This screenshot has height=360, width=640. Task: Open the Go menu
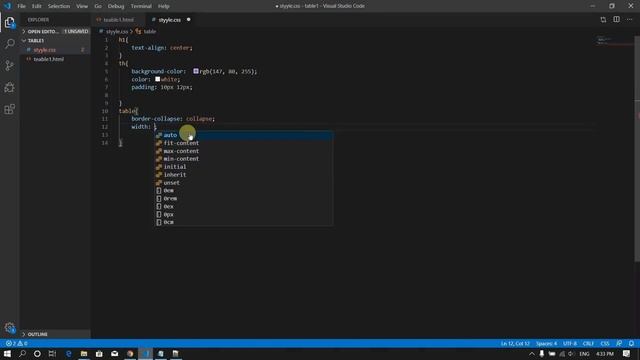[x=98, y=6]
